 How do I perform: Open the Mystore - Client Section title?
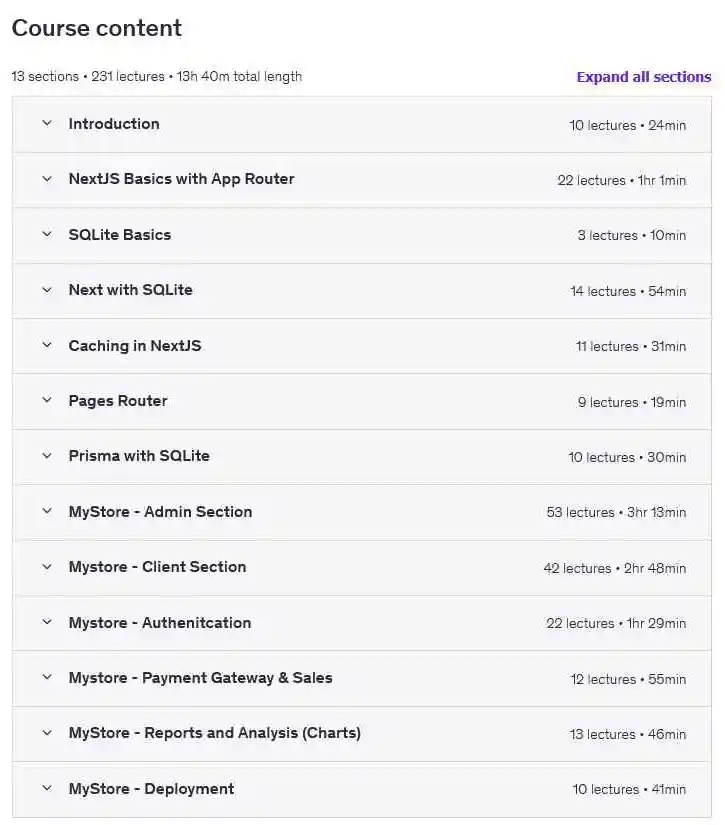(157, 567)
